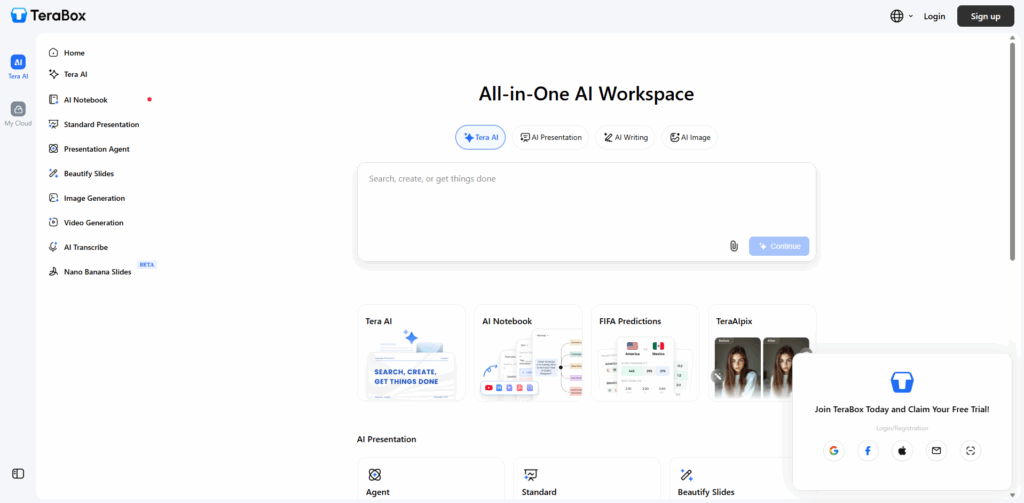Click the vertical page scrollbar
This screenshot has height=503, width=1024.
tap(1012, 150)
